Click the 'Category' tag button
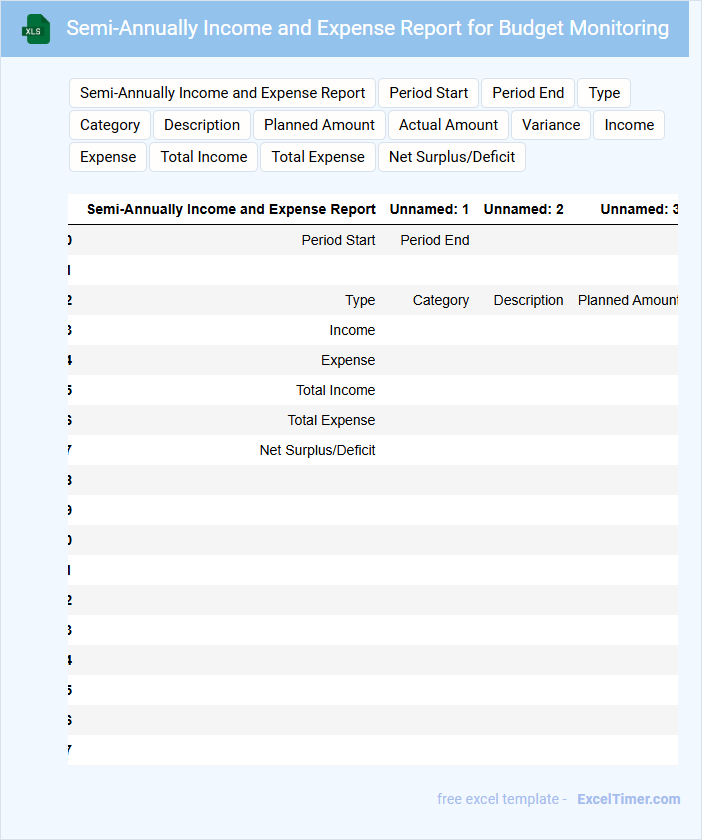This screenshot has width=702, height=840. click(110, 125)
